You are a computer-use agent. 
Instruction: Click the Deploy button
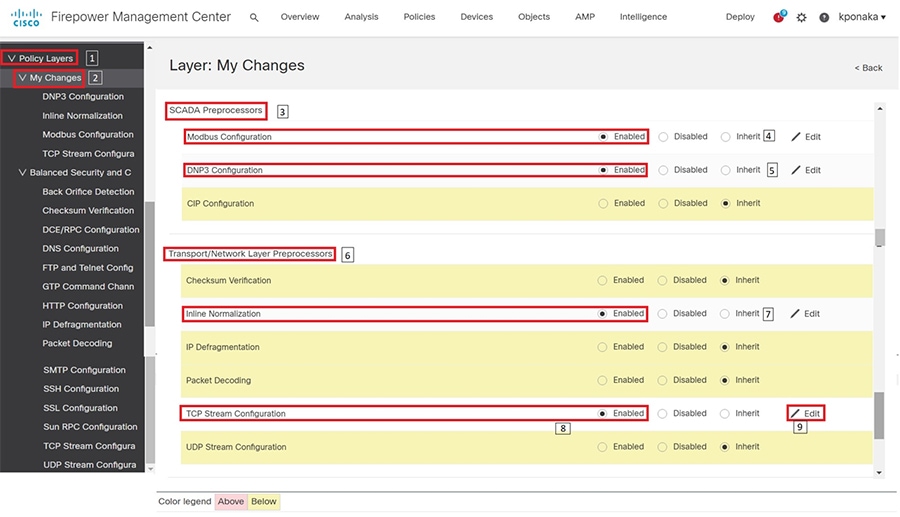coord(740,17)
